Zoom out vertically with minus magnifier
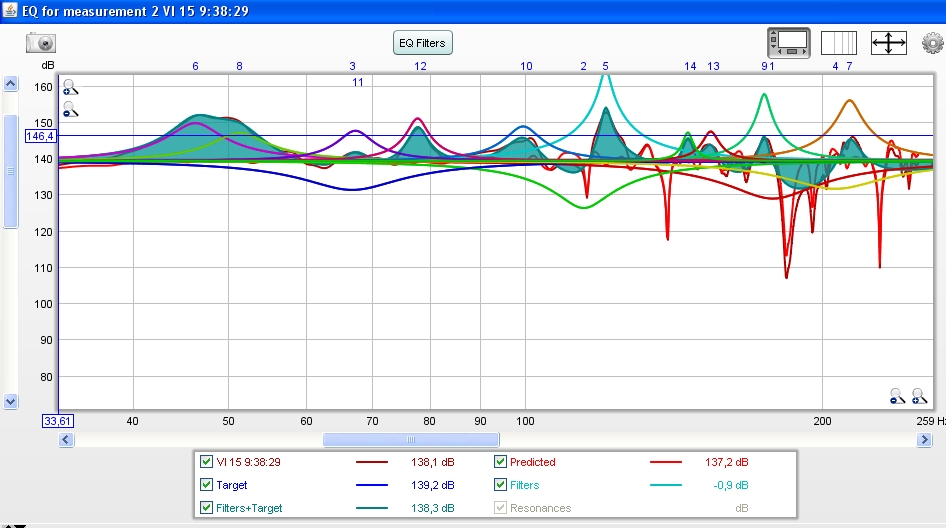 click(70, 109)
